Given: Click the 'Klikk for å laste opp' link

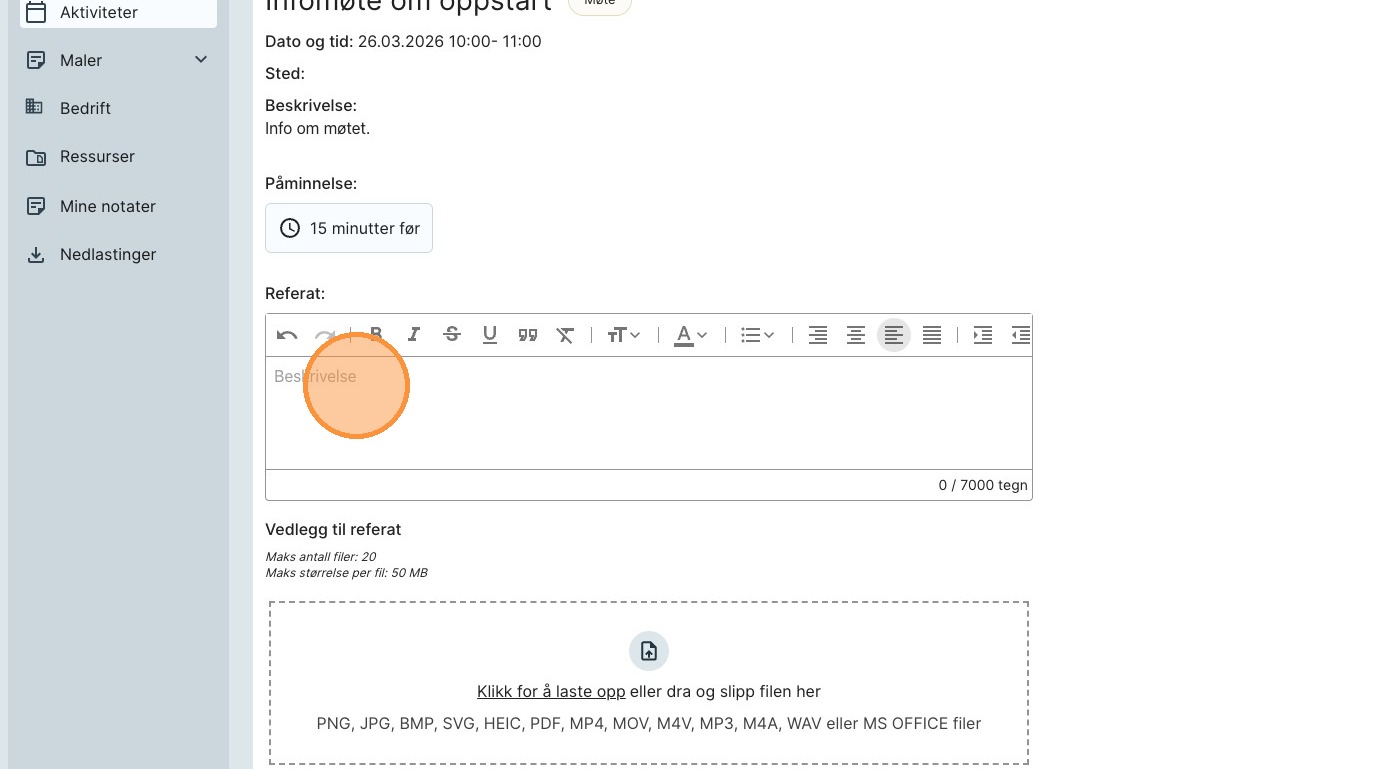Looking at the screenshot, I should 551,692.
